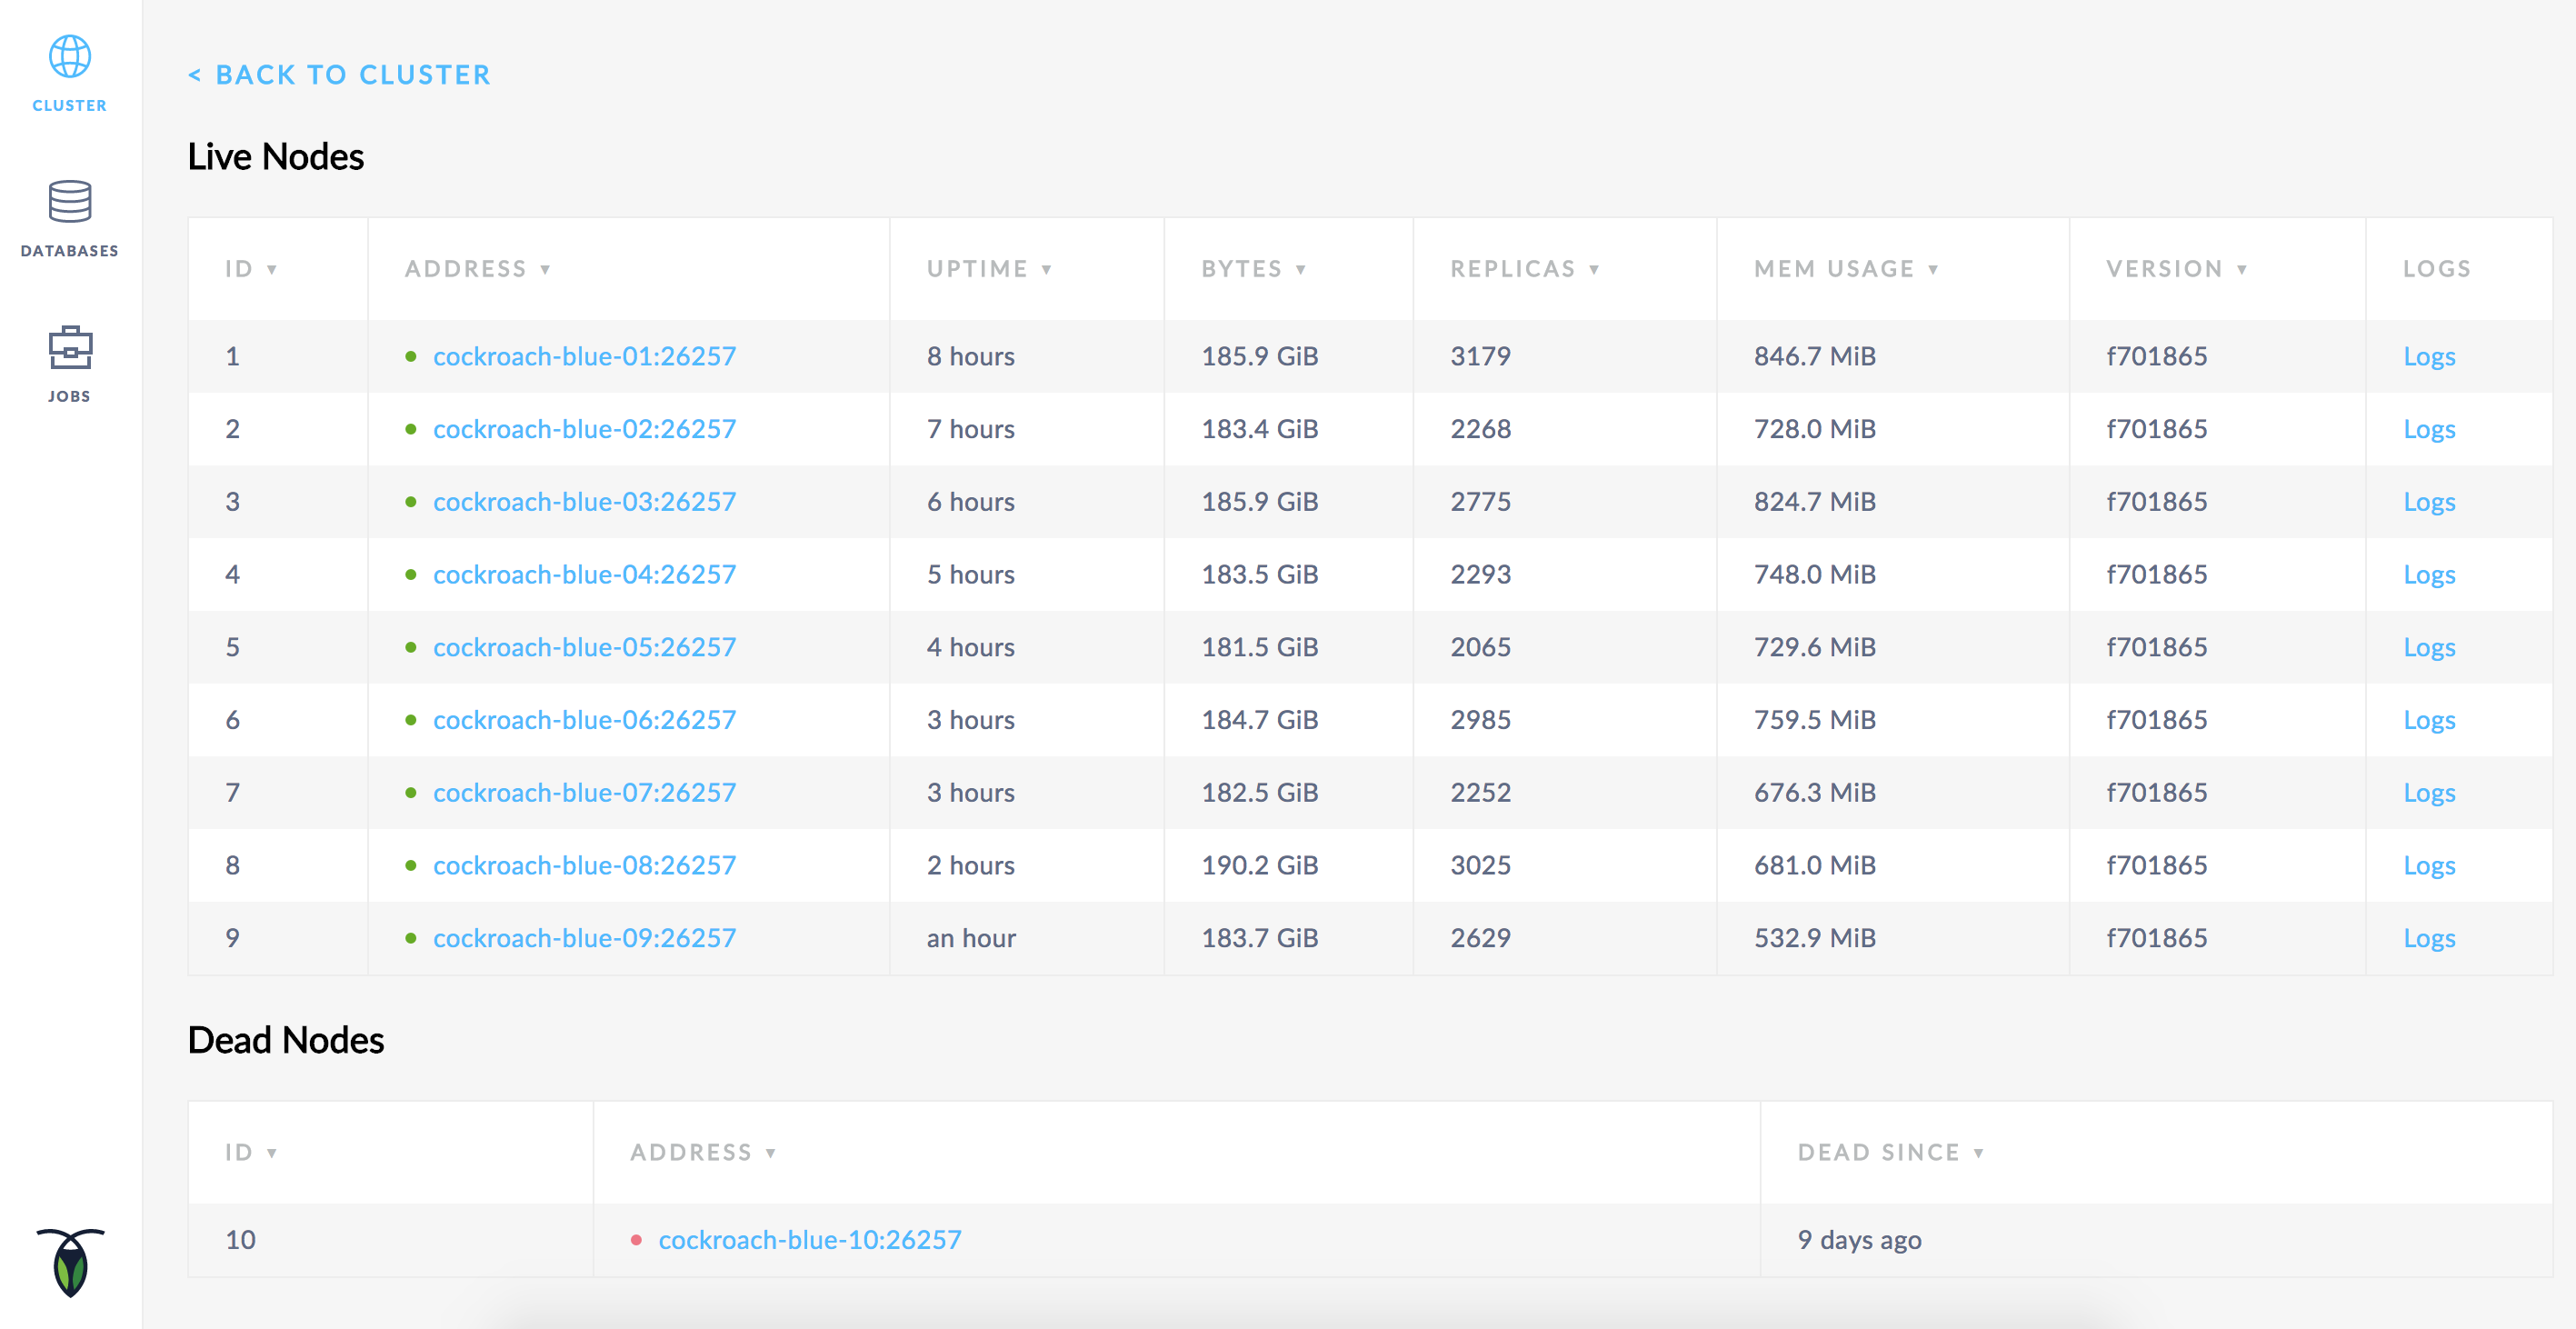Viewport: 2576px width, 1329px height.
Task: Open node details for cockroach-blue-04:26257
Action: (x=584, y=574)
